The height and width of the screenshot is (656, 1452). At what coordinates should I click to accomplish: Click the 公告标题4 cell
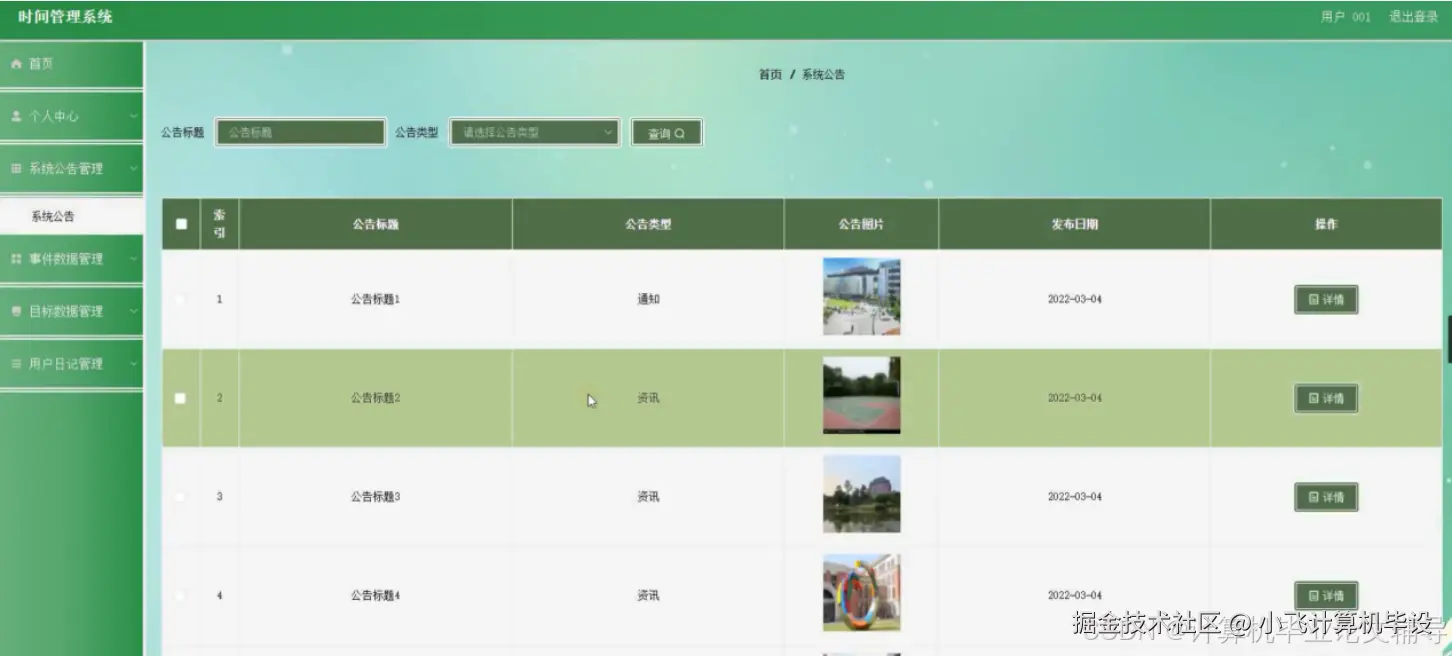point(375,596)
